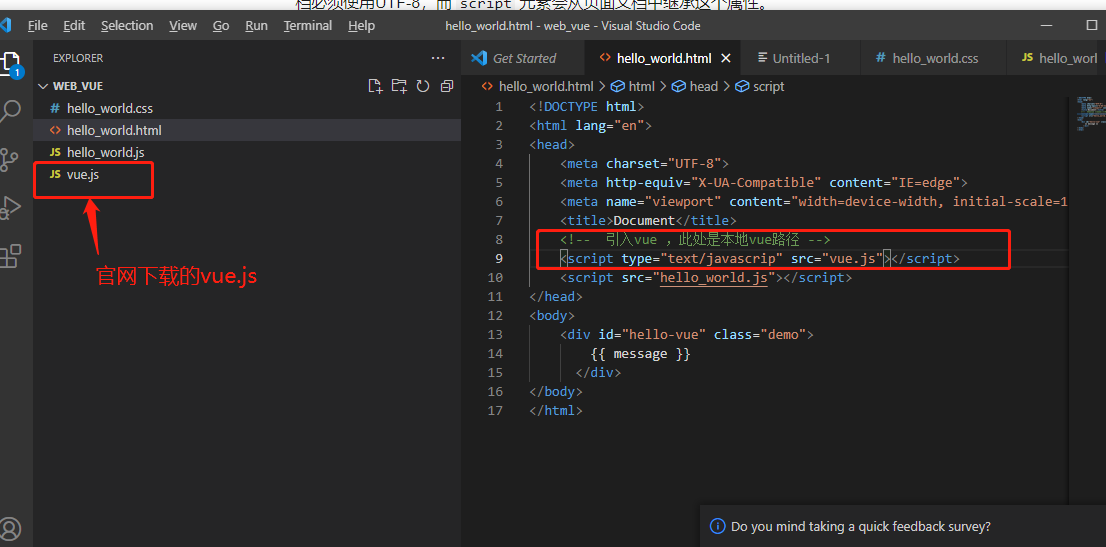Open the Search view in activity bar
This screenshot has width=1106, height=547.
click(x=10, y=112)
